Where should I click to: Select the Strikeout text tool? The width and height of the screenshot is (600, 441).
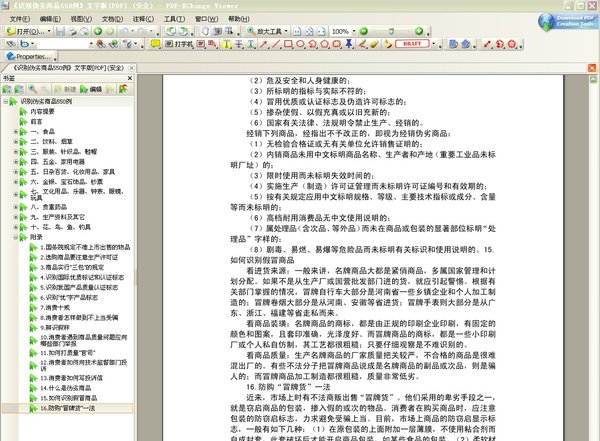pyautogui.click(x=239, y=44)
